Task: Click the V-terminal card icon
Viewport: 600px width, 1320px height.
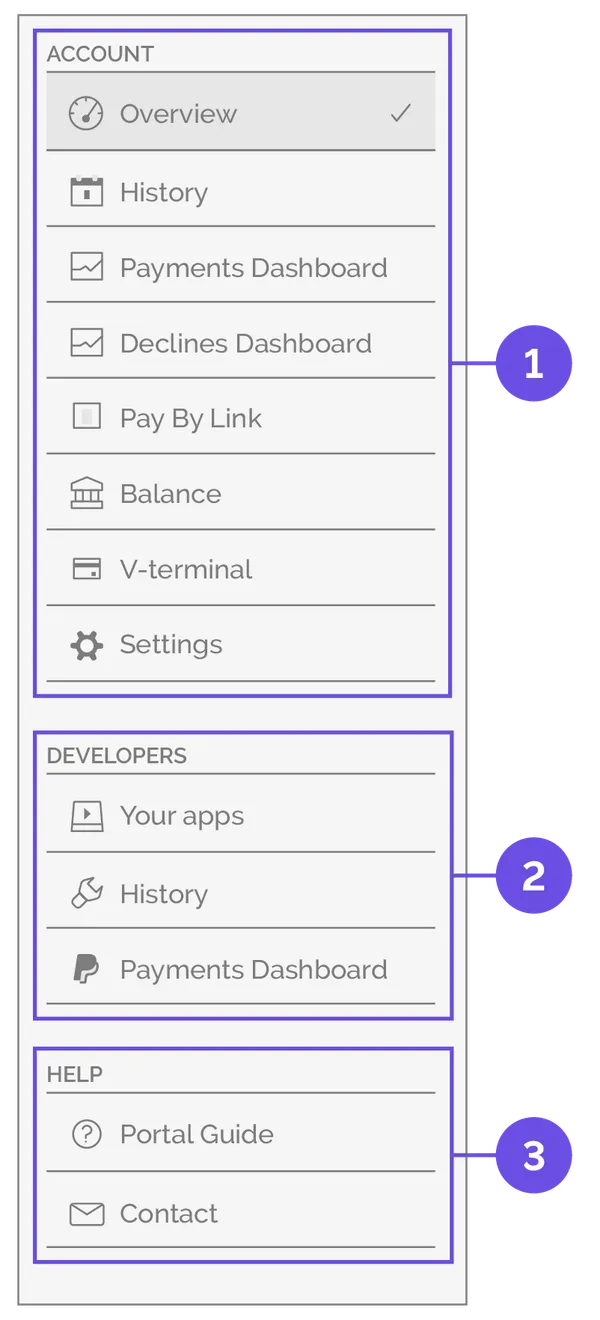Action: [x=85, y=568]
